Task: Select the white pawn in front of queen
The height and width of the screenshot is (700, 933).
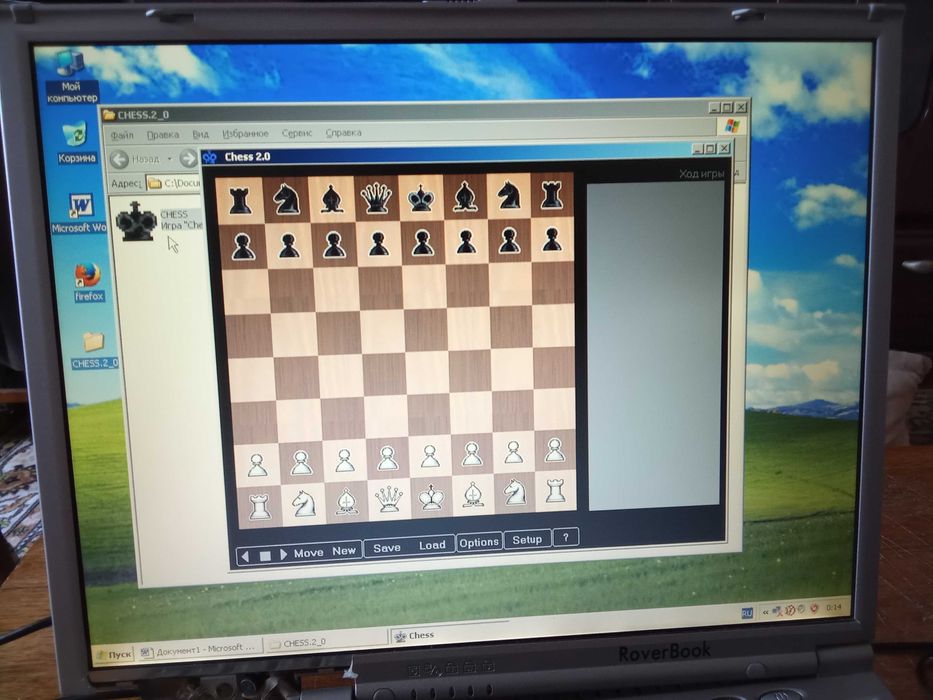Action: pyautogui.click(x=387, y=458)
